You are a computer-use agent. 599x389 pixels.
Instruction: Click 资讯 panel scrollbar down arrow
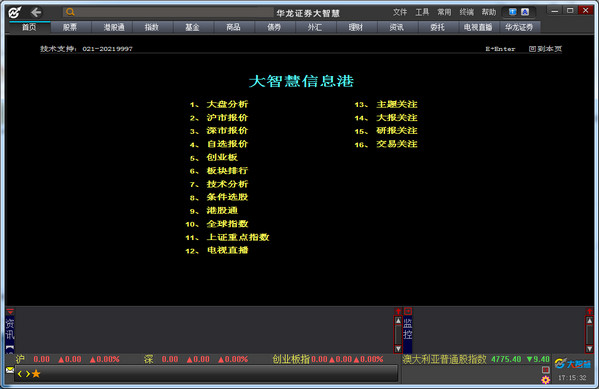tap(398, 349)
